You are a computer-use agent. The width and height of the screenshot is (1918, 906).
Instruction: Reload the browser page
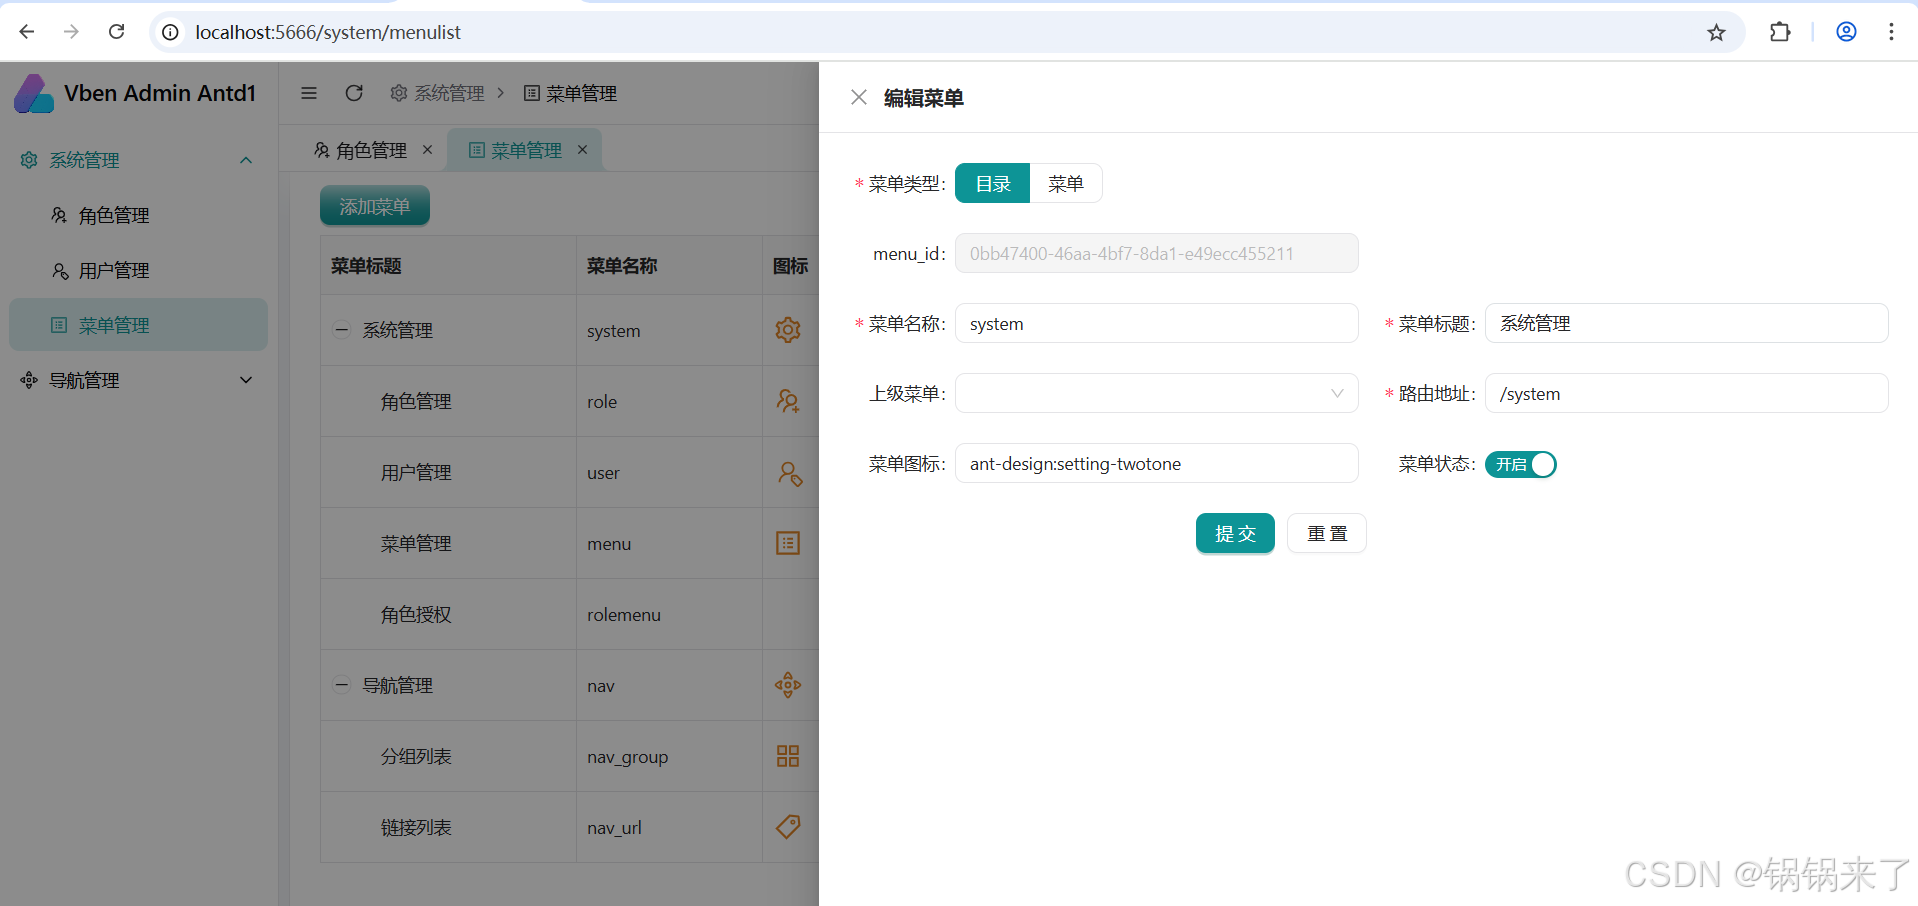coord(117,32)
